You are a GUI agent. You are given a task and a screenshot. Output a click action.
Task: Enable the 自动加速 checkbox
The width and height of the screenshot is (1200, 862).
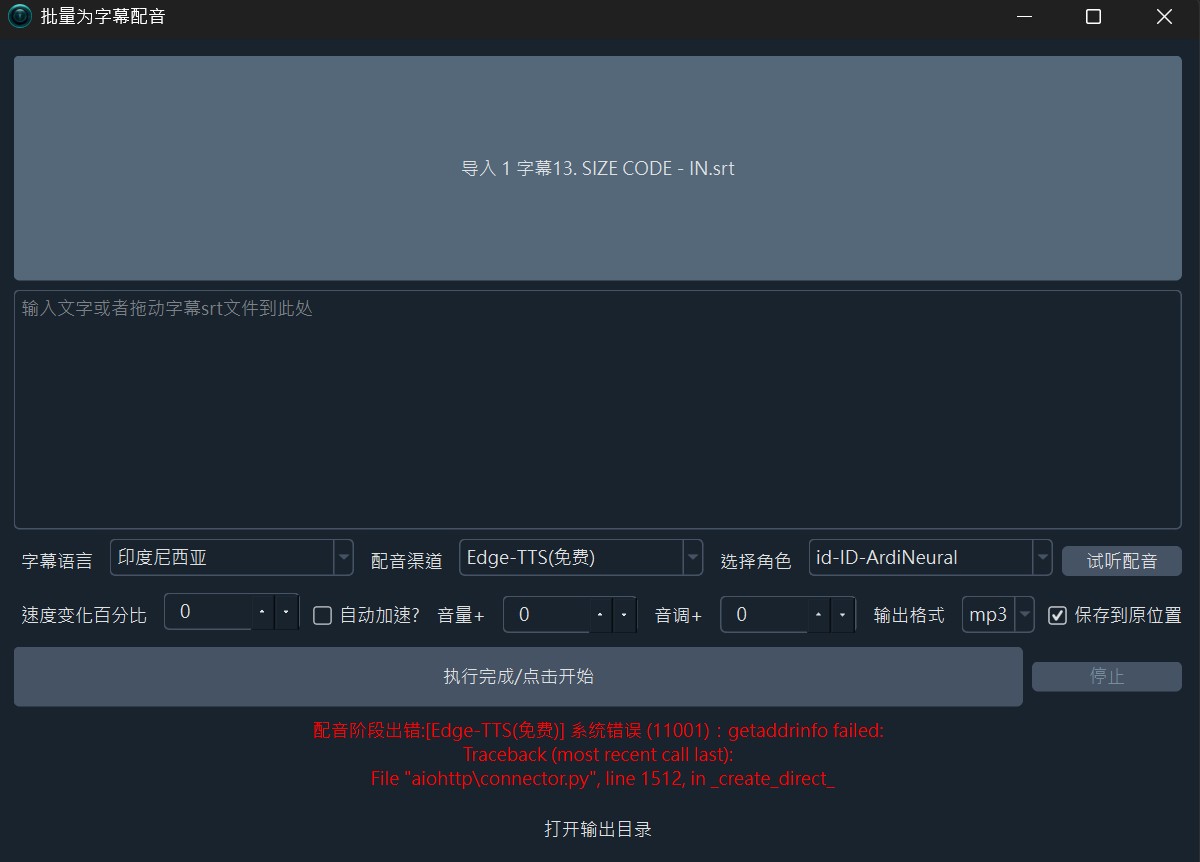click(x=322, y=616)
